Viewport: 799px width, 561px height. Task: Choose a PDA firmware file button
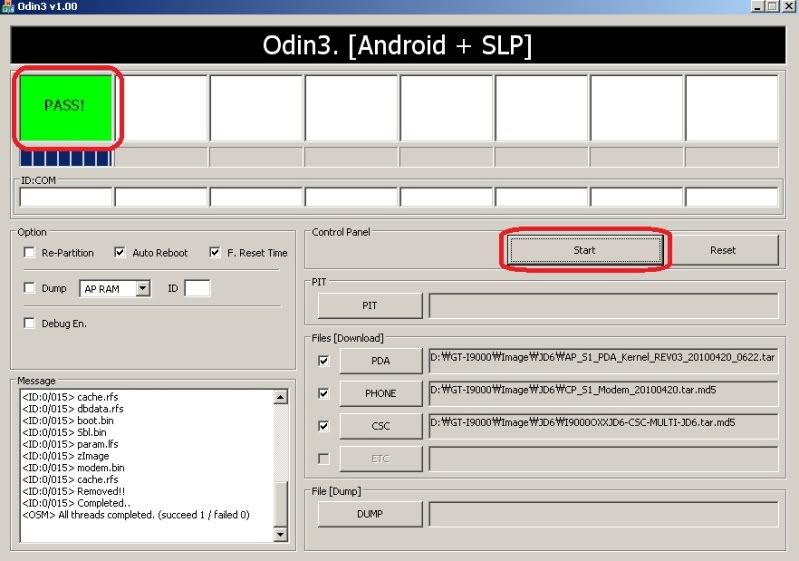point(381,361)
